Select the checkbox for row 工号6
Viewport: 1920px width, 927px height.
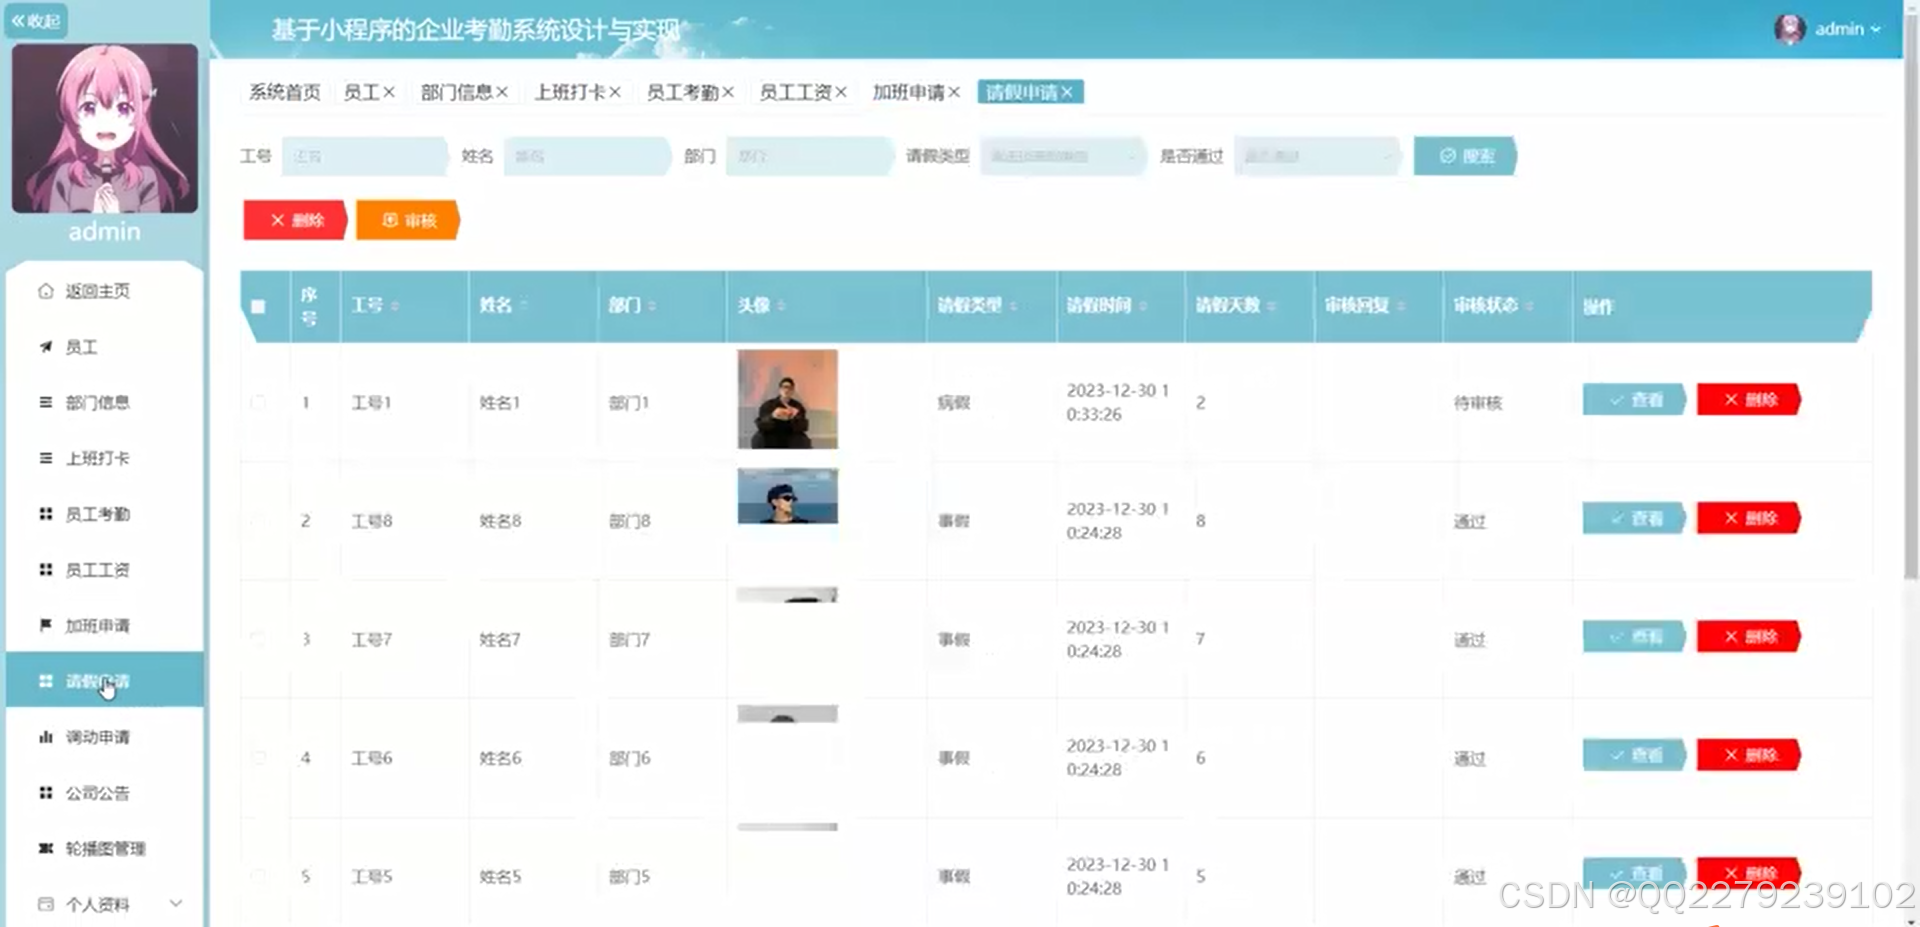pyautogui.click(x=258, y=758)
